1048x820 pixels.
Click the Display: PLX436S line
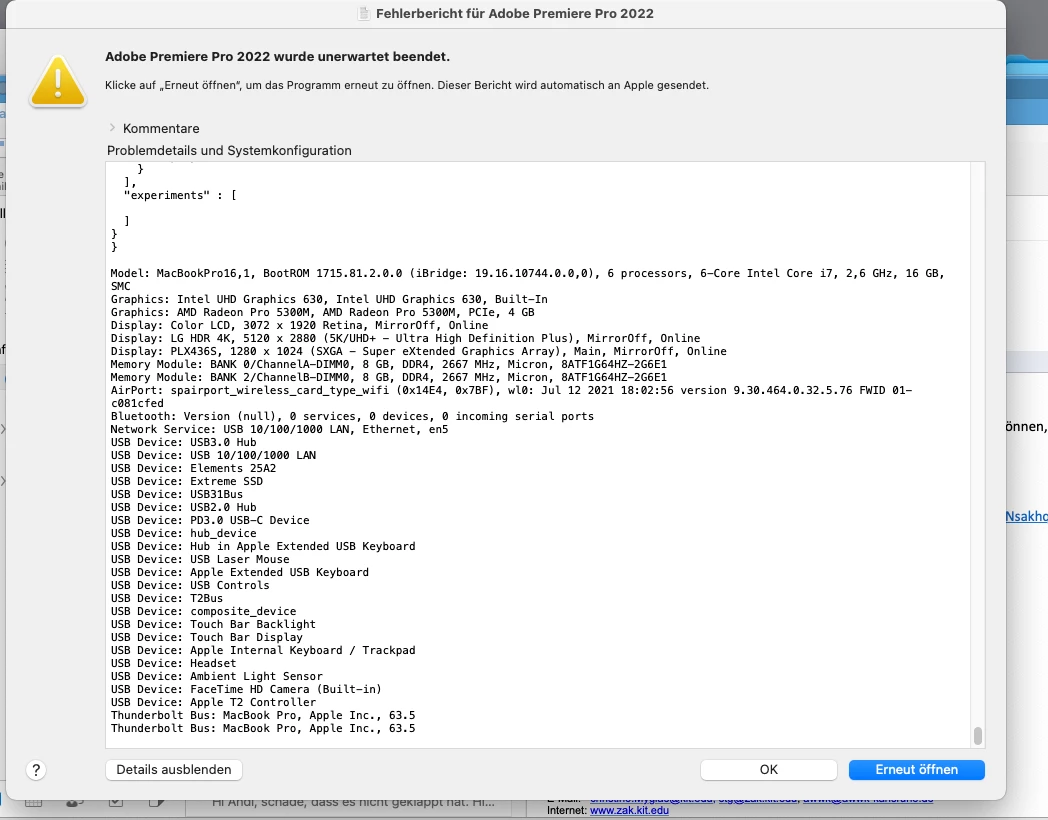pos(418,351)
